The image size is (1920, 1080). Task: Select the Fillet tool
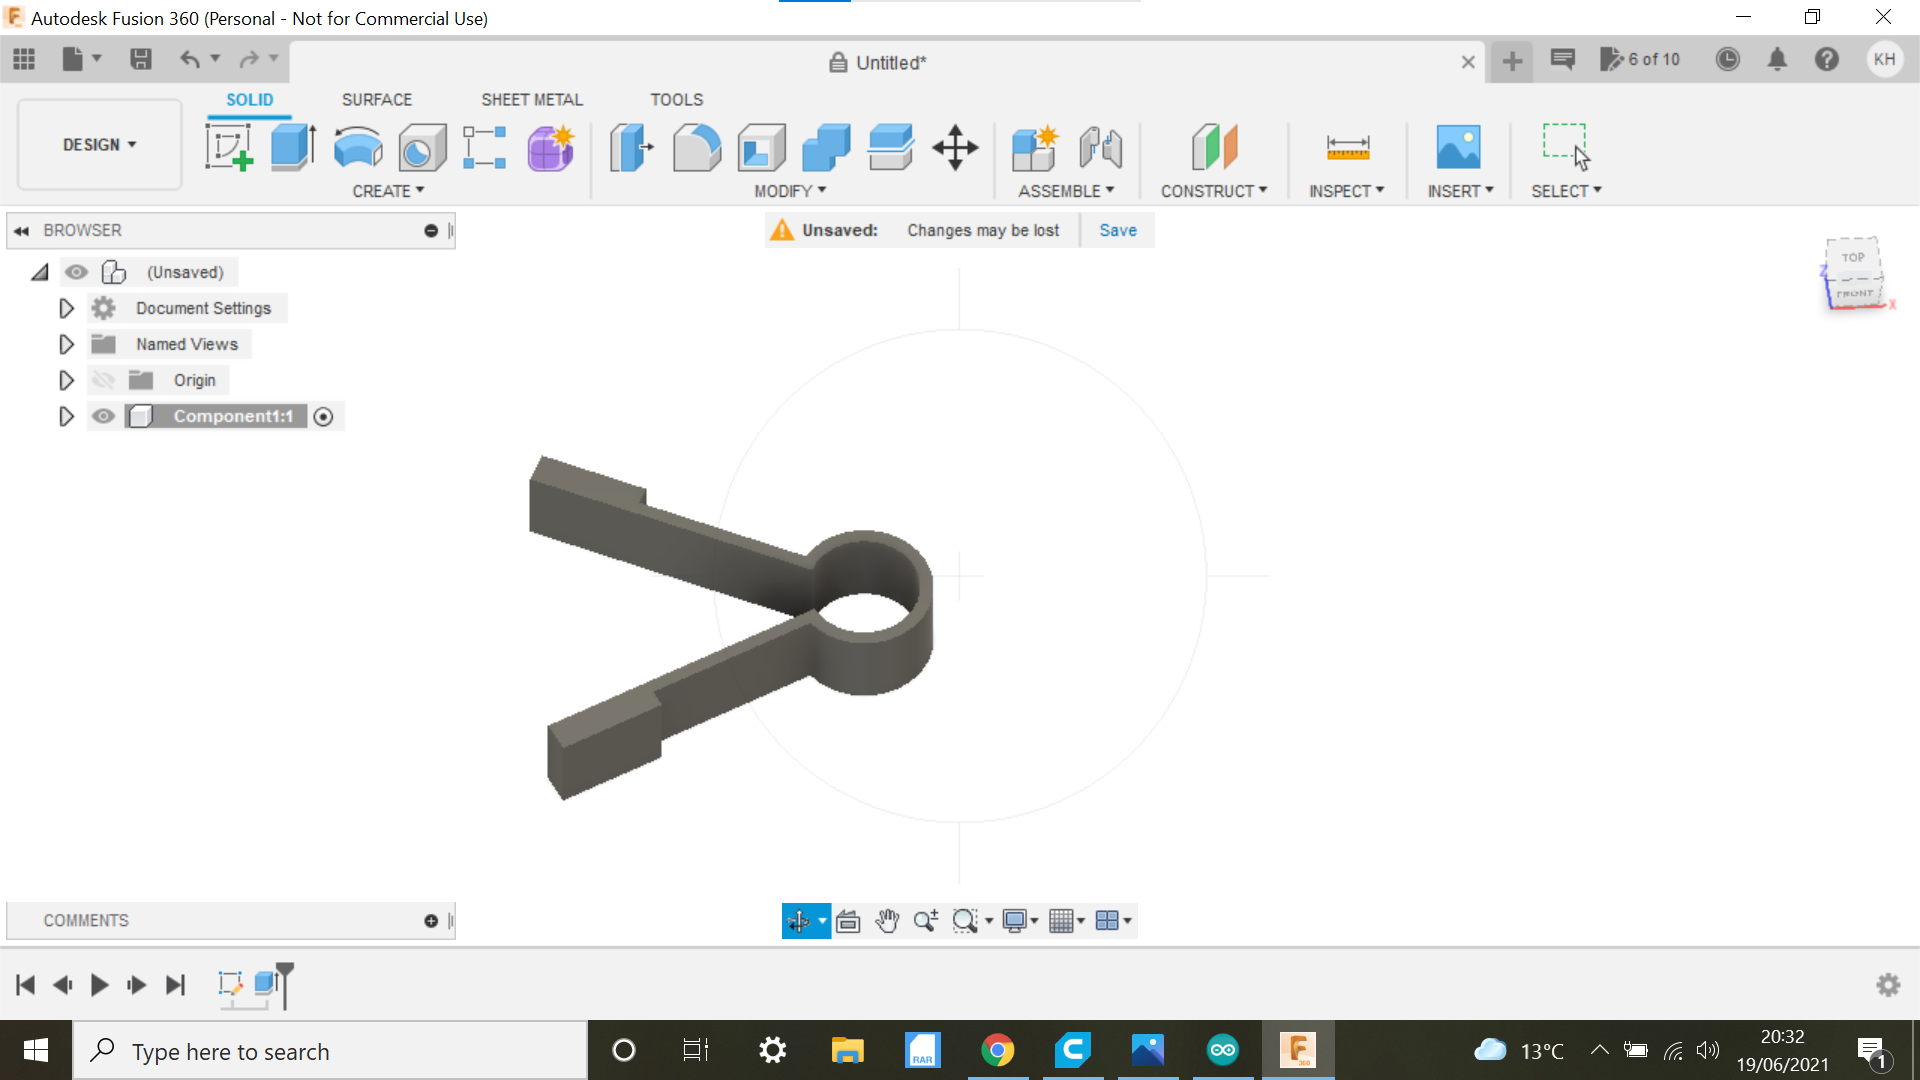tap(697, 147)
